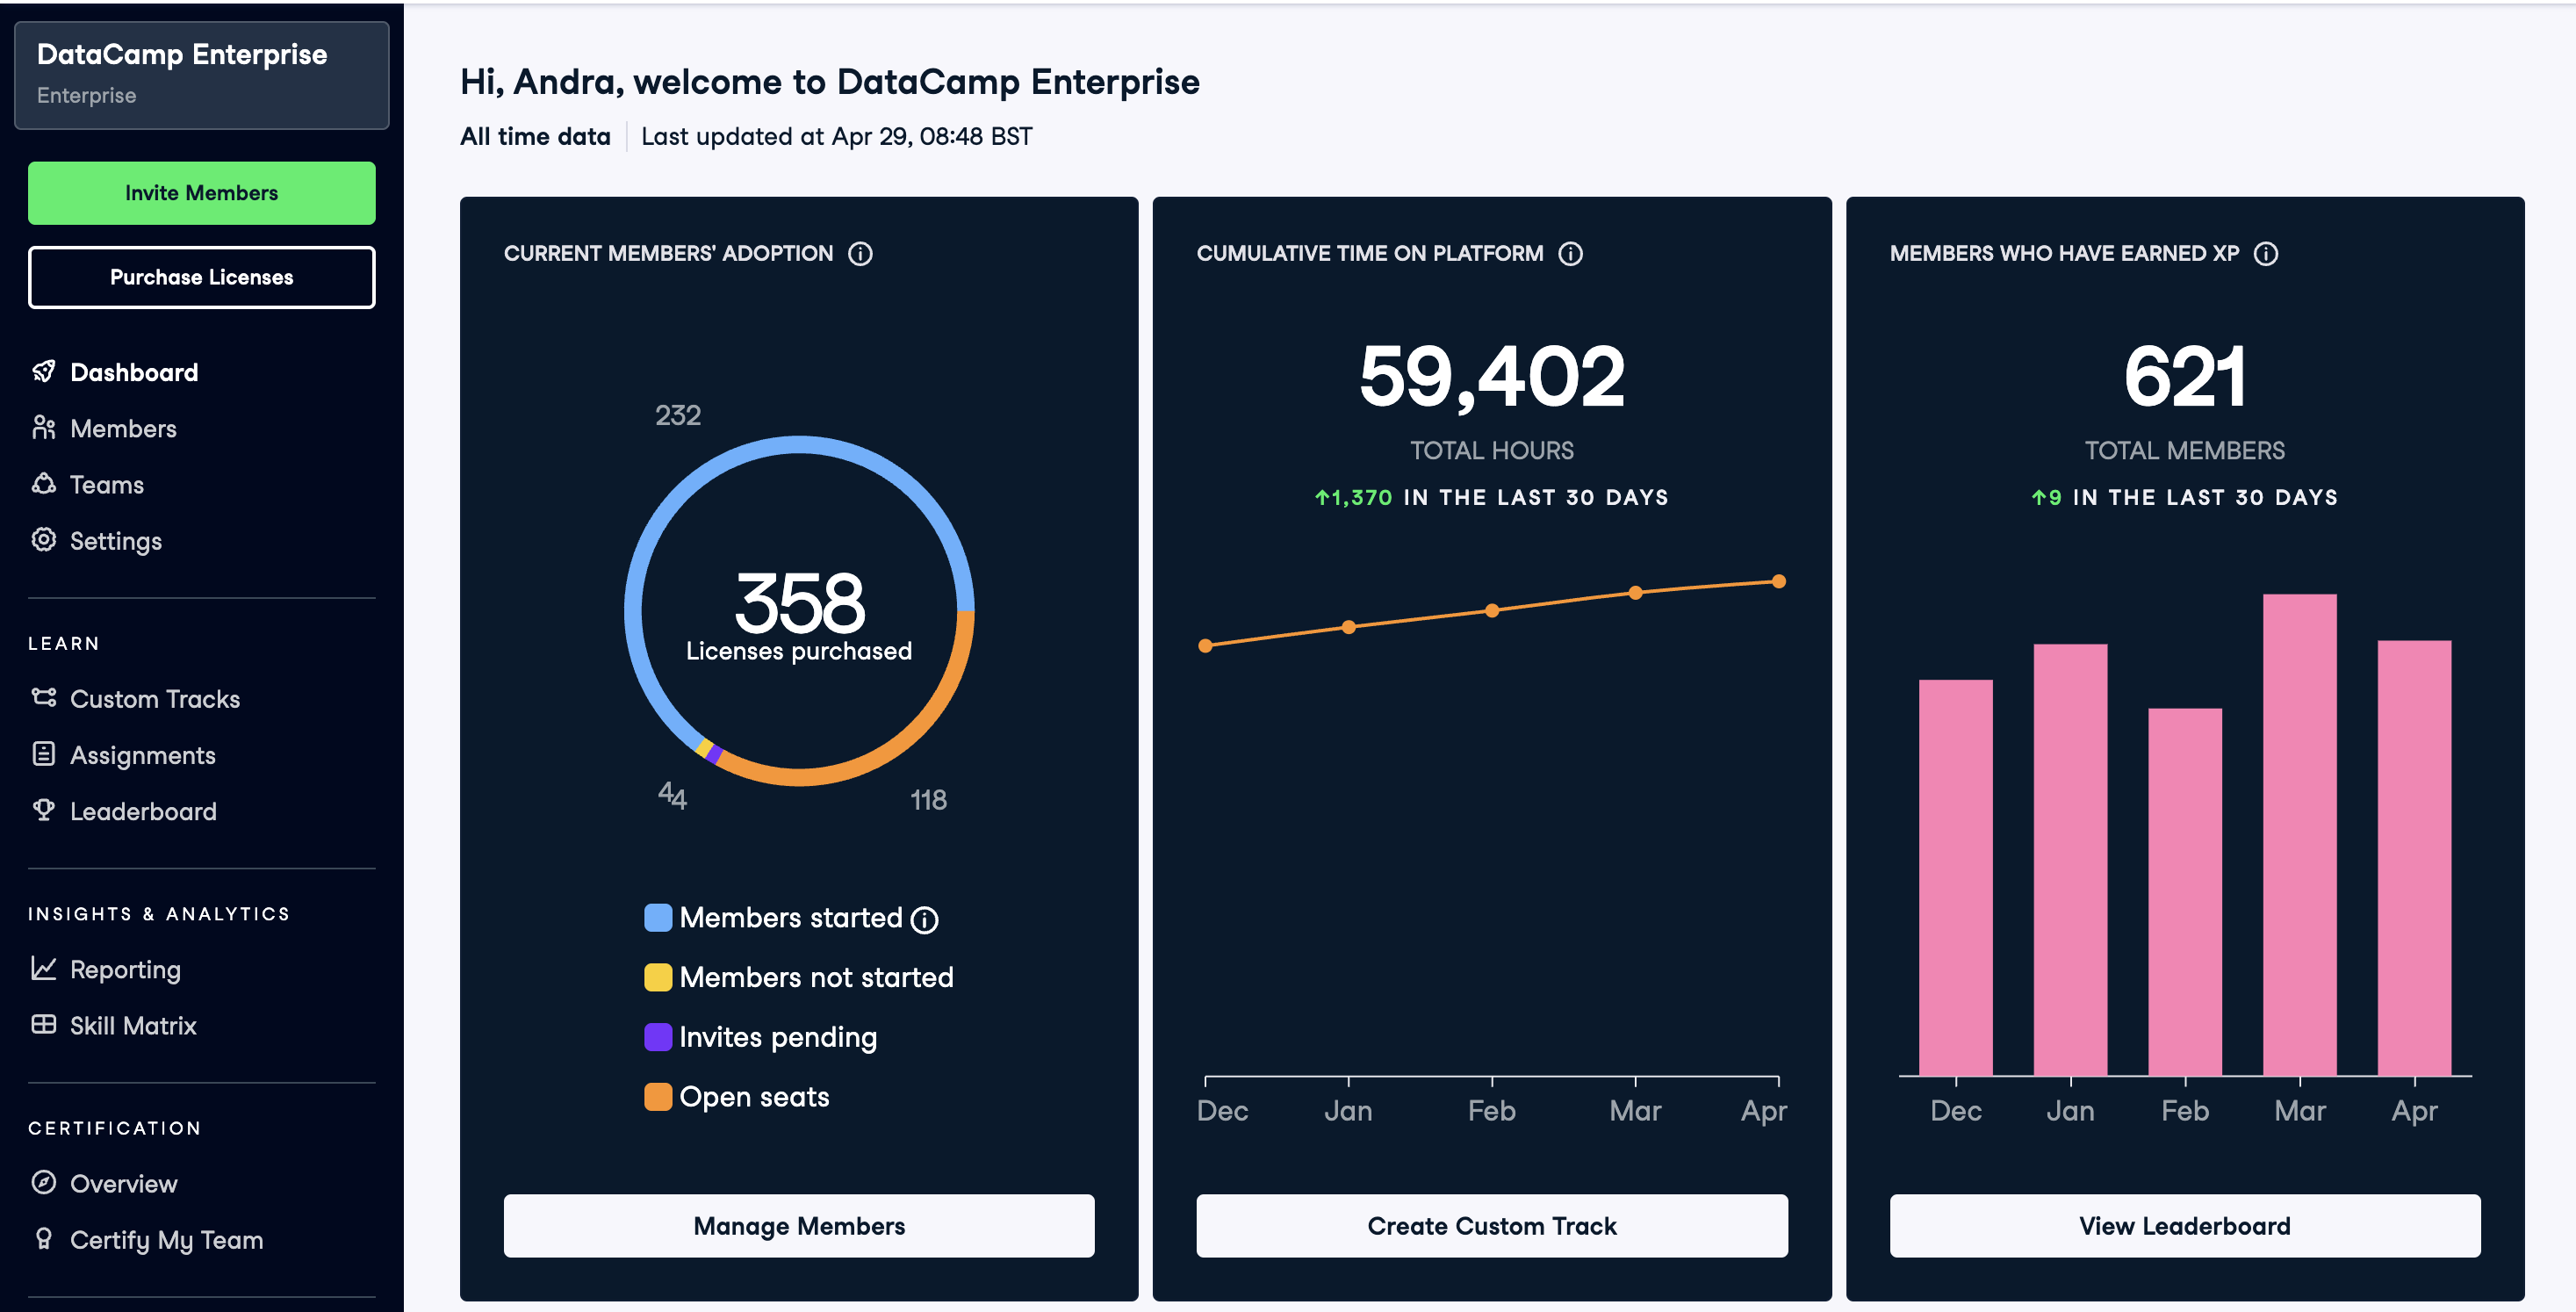Viewport: 2576px width, 1312px height.
Task: Click the Dashboard rocket icon
Action: [x=43, y=372]
